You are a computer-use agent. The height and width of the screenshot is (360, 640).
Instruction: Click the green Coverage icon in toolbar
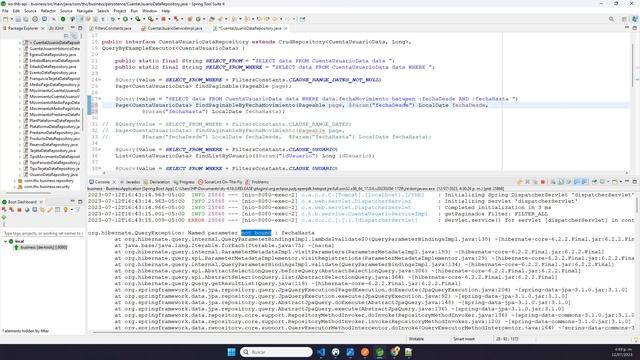pyautogui.click(x=138, y=19)
